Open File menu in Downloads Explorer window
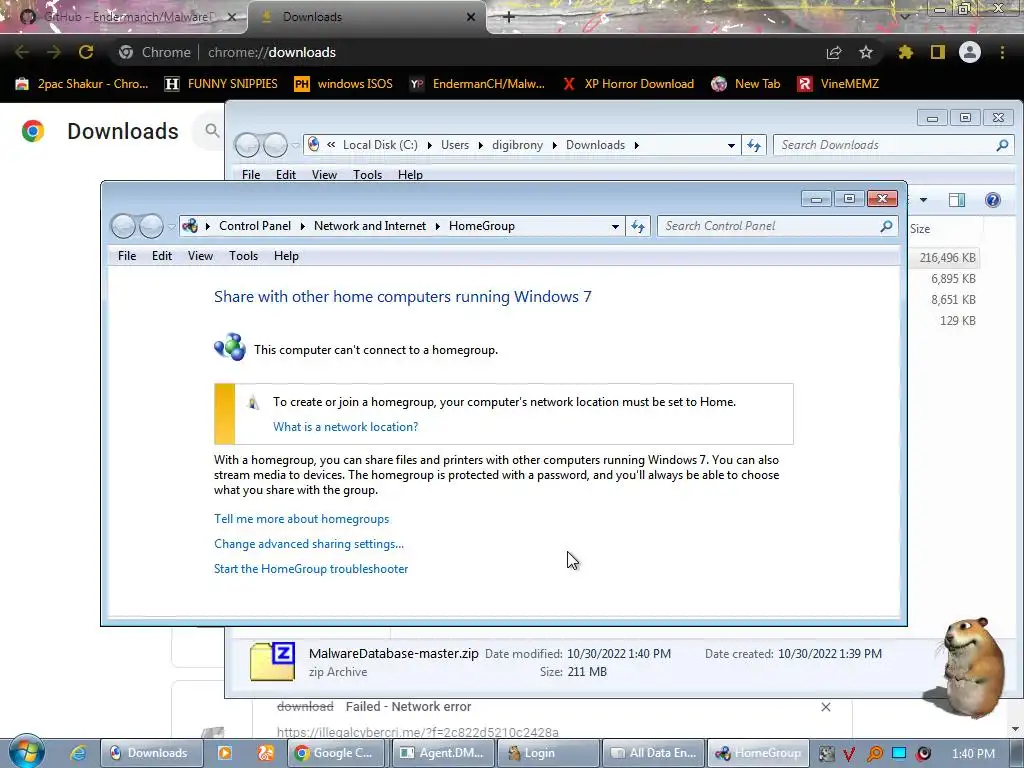Image resolution: width=1024 pixels, height=768 pixels. (251, 175)
